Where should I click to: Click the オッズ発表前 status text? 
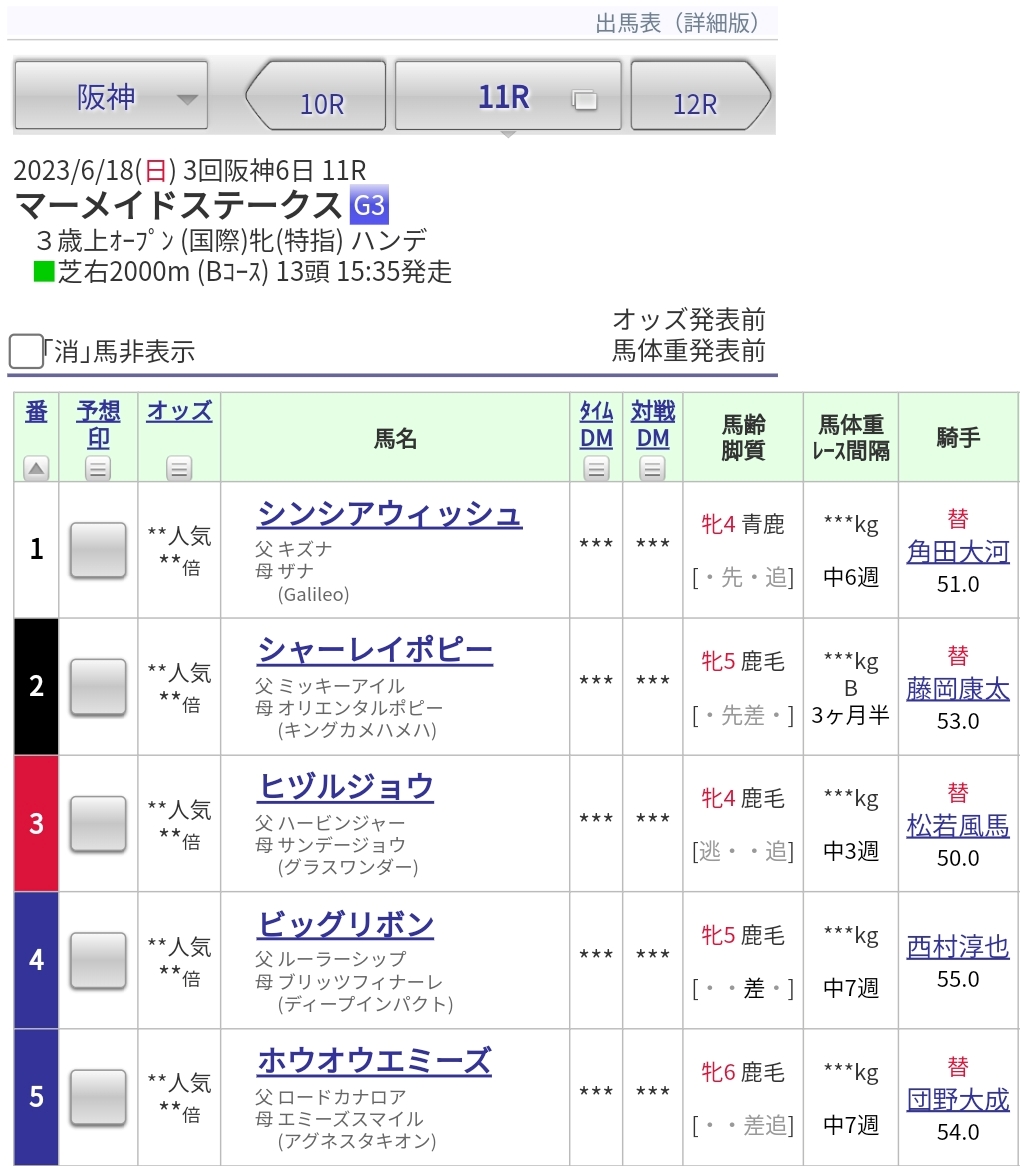pyautogui.click(x=688, y=320)
